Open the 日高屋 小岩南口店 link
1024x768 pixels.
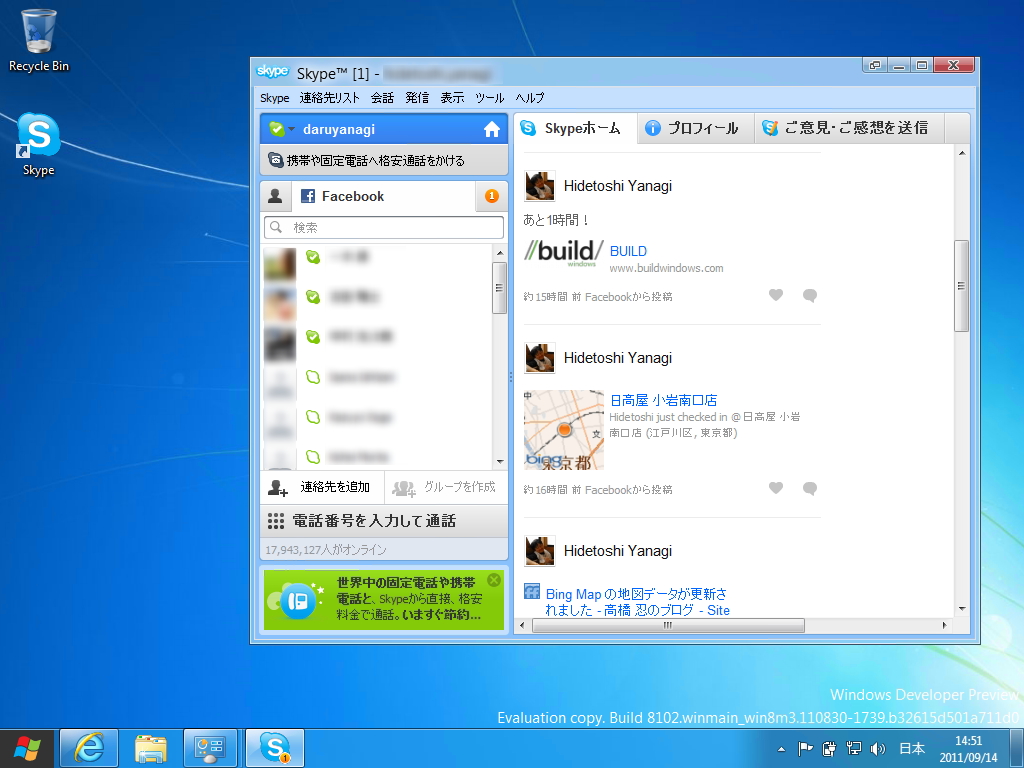point(663,399)
